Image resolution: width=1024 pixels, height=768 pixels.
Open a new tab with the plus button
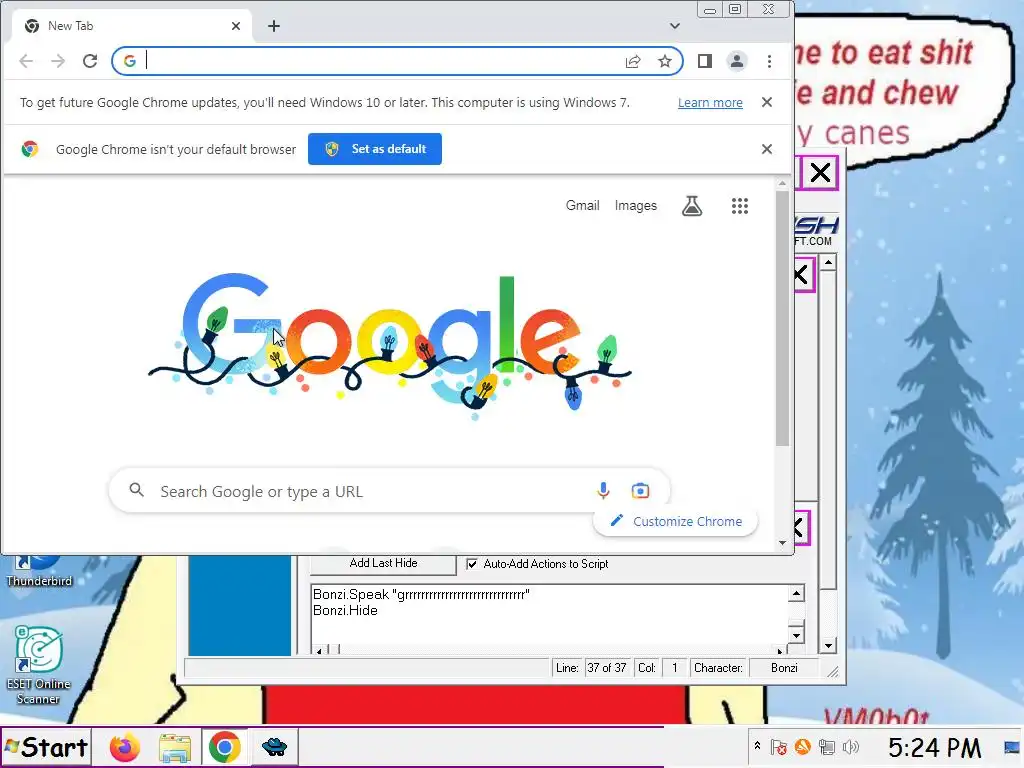pos(274,26)
